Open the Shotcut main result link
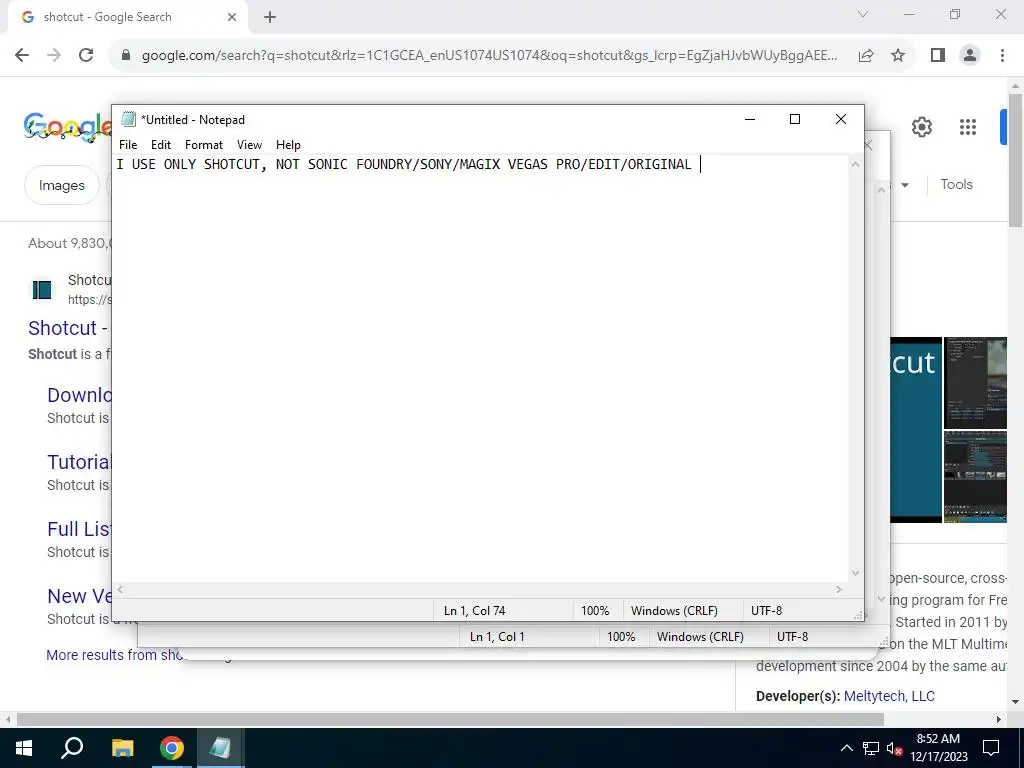This screenshot has width=1024, height=768. click(68, 328)
